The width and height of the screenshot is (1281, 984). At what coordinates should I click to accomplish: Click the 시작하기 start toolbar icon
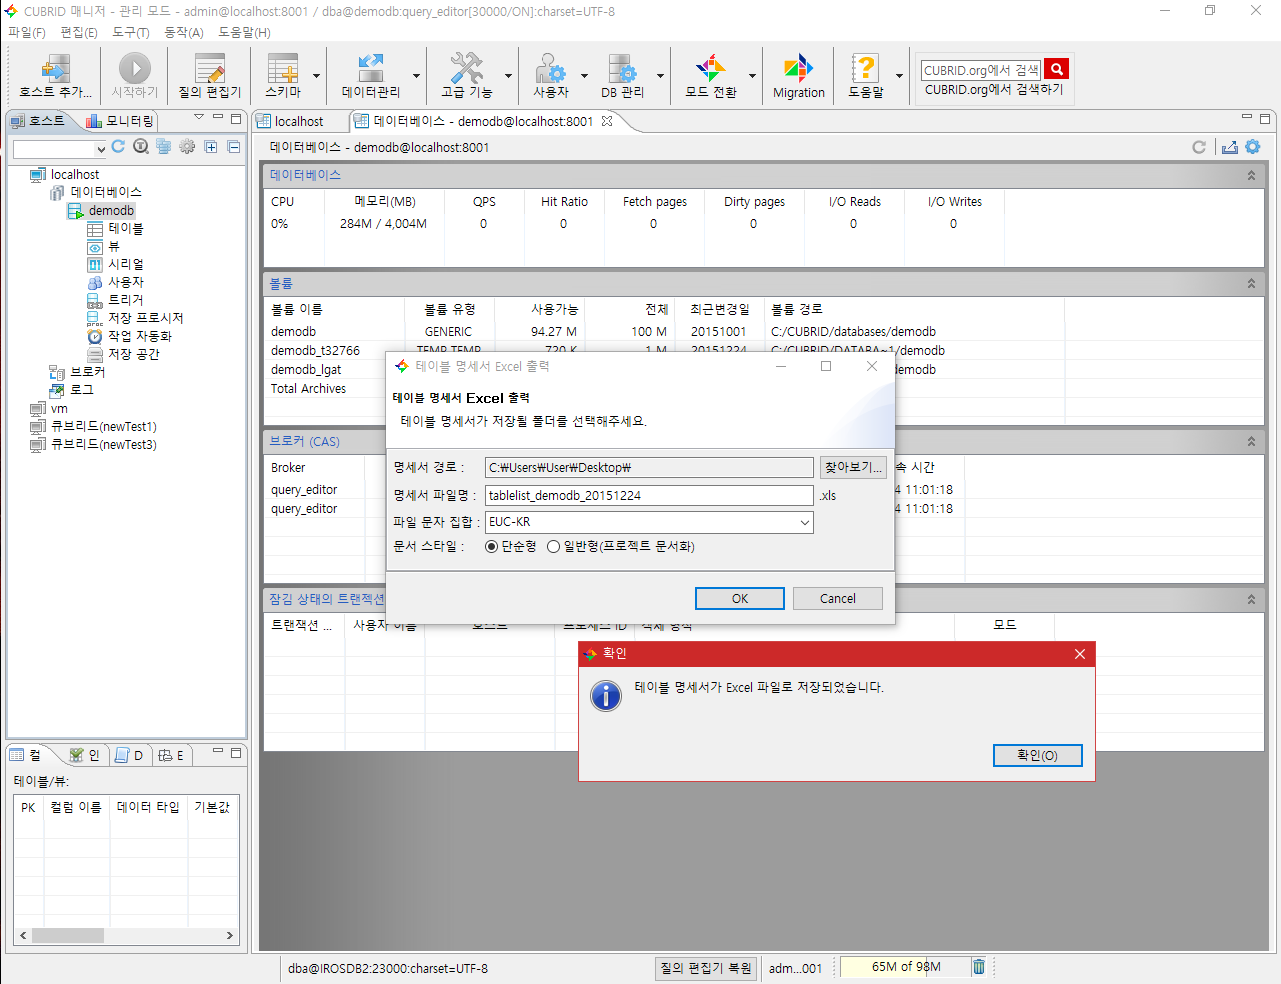(x=135, y=76)
